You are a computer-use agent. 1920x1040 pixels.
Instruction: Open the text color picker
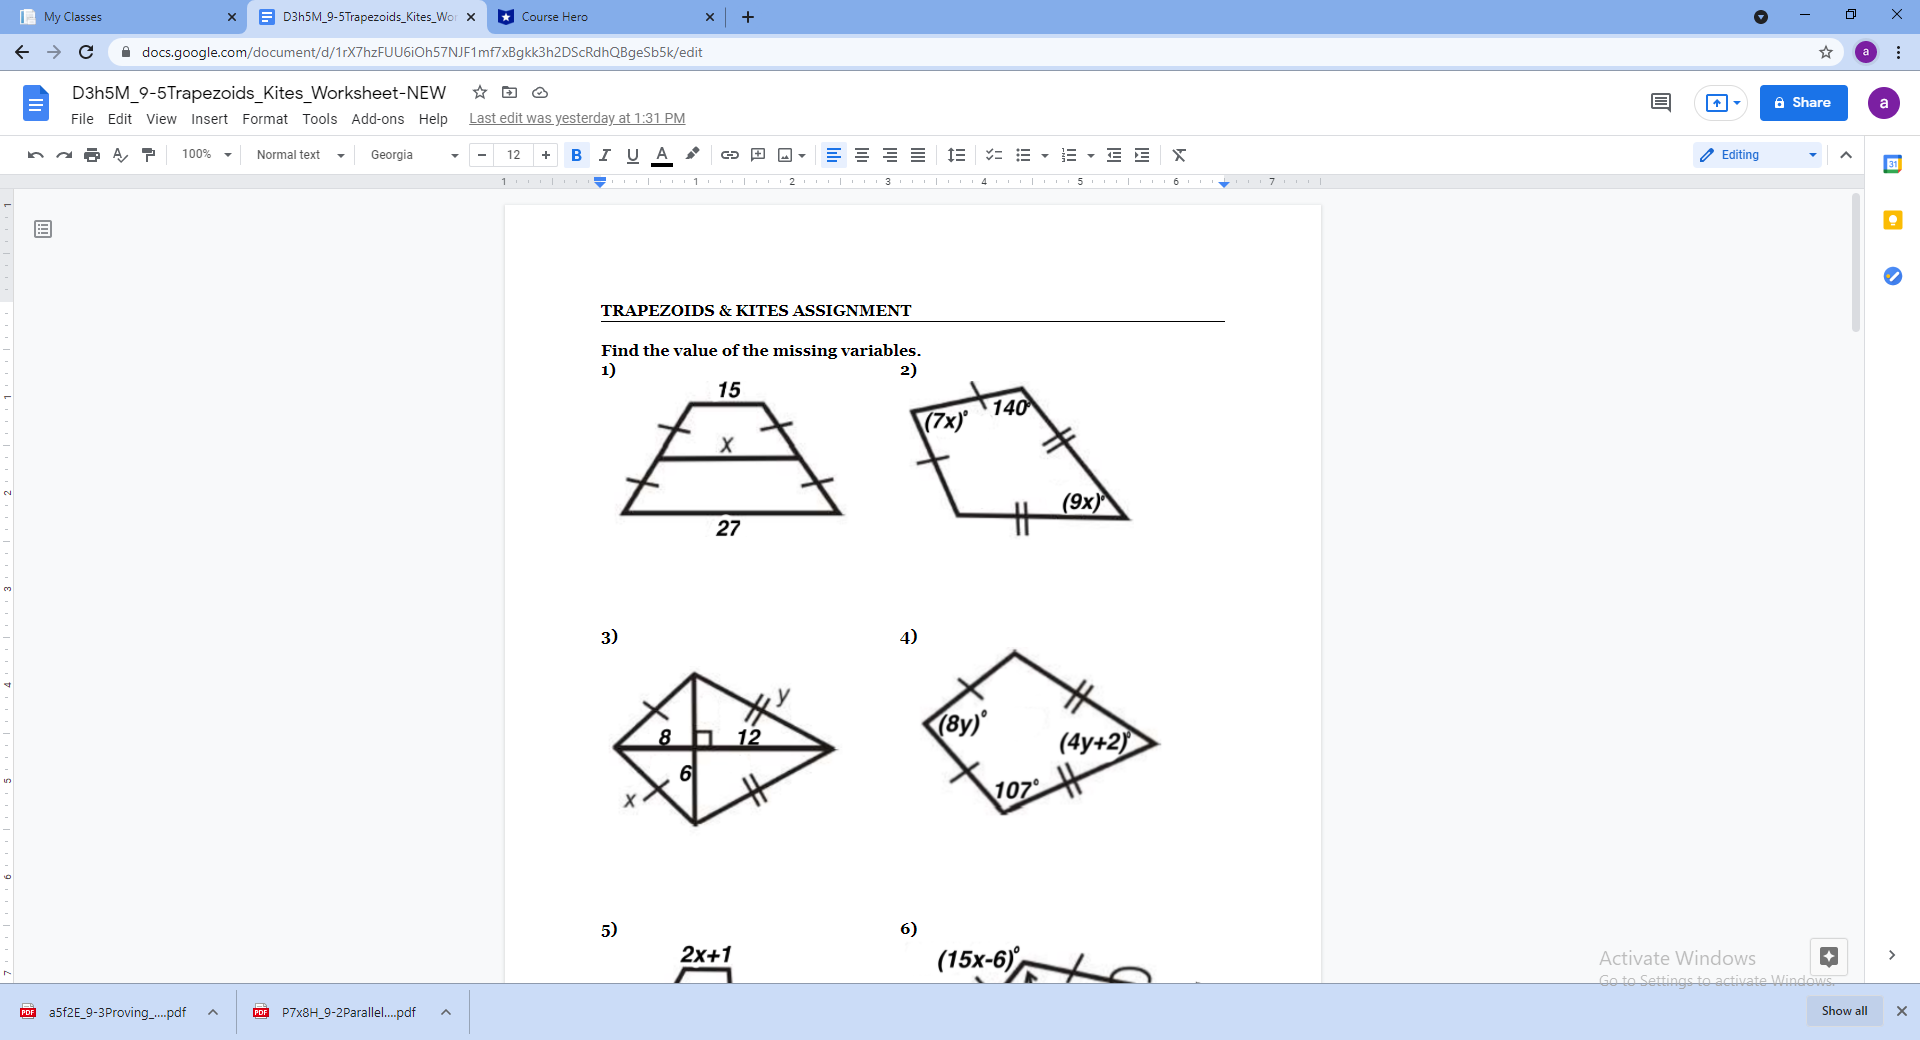click(661, 155)
